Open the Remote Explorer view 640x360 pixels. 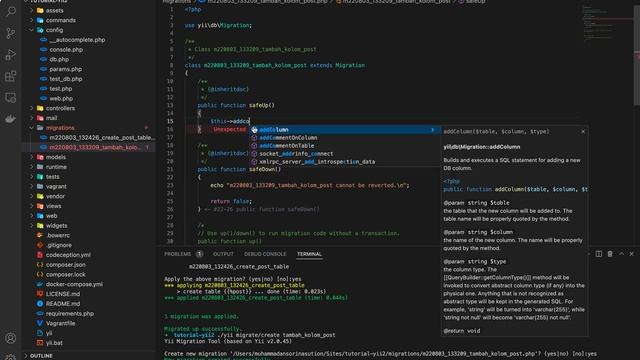coord(10,98)
